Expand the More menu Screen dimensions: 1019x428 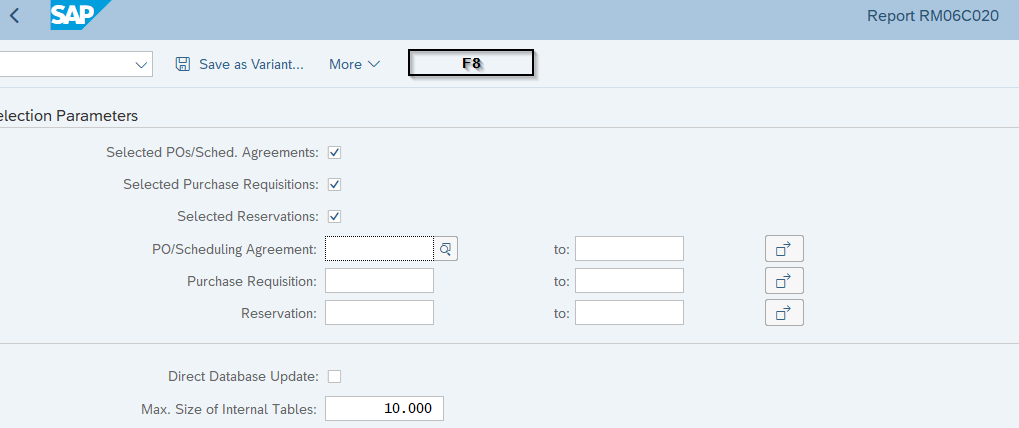tap(355, 64)
